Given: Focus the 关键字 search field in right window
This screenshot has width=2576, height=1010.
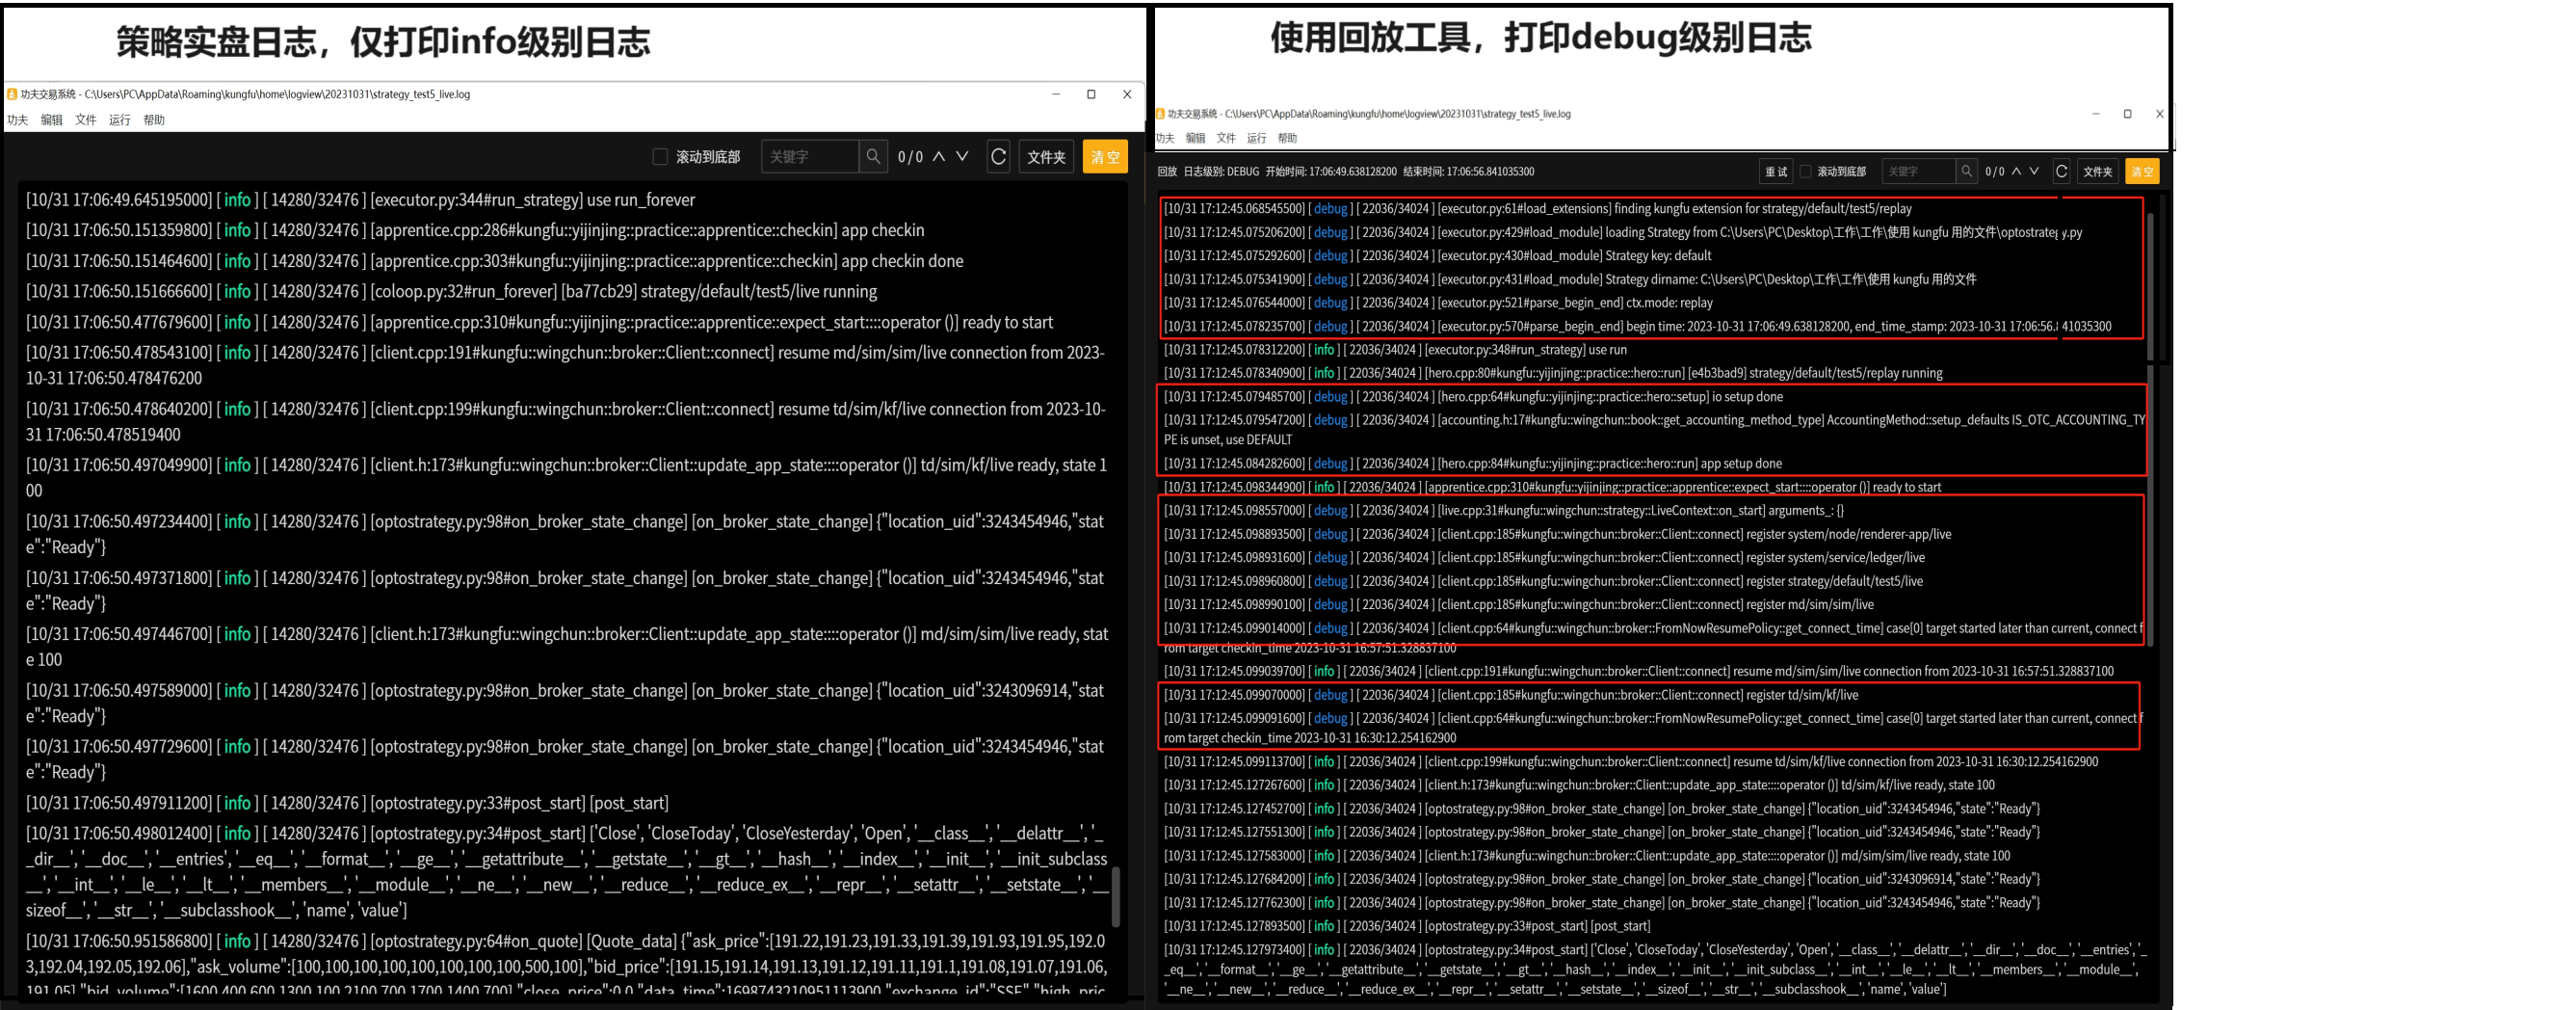Looking at the screenshot, I should coord(1918,172).
